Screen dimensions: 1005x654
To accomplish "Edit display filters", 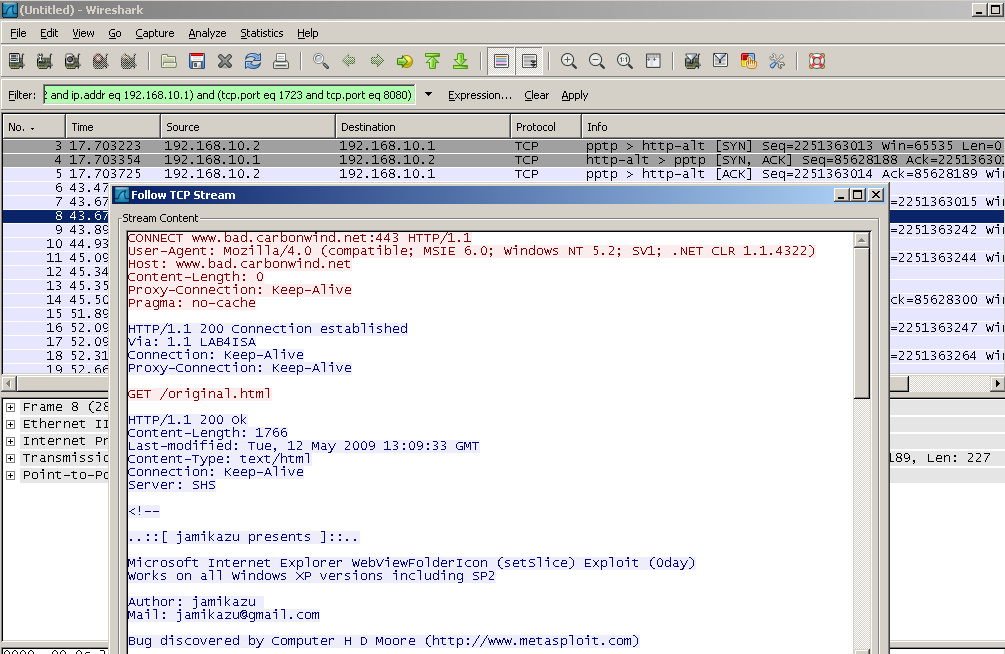I will point(720,61).
